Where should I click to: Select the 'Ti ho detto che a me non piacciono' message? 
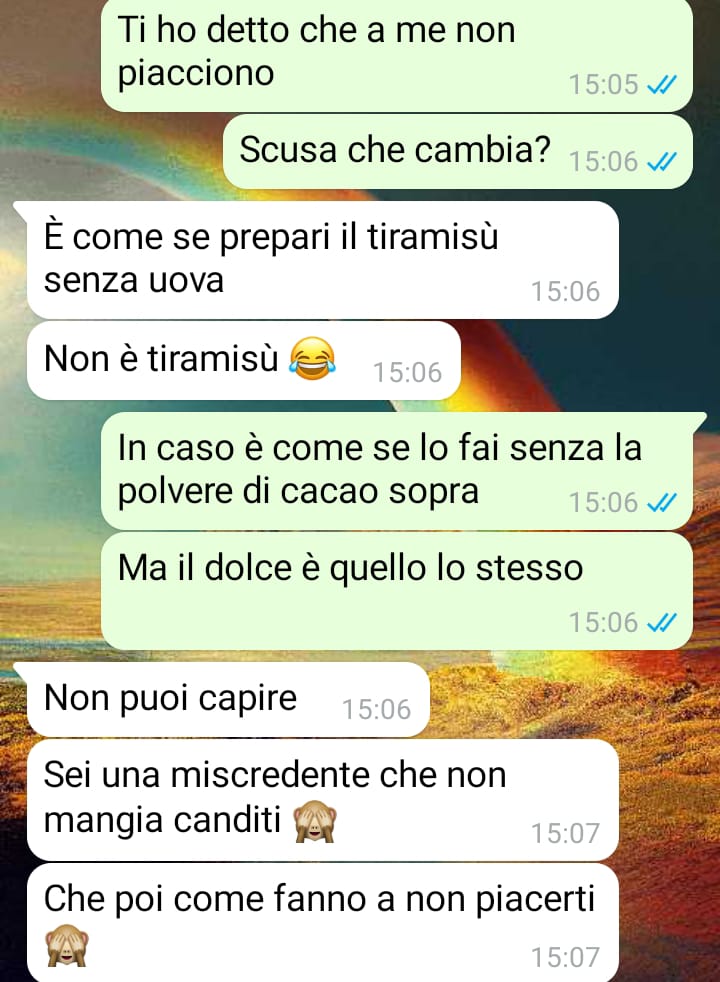point(397,55)
